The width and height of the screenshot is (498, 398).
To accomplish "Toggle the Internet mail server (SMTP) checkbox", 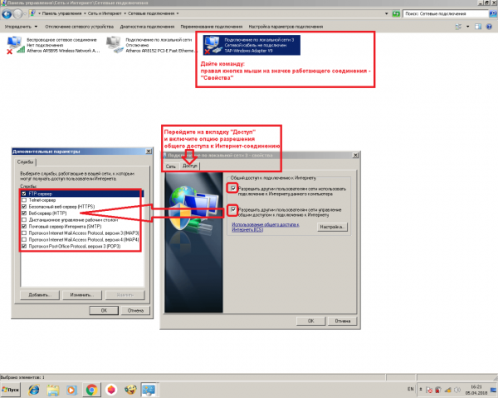I will pos(24,226).
